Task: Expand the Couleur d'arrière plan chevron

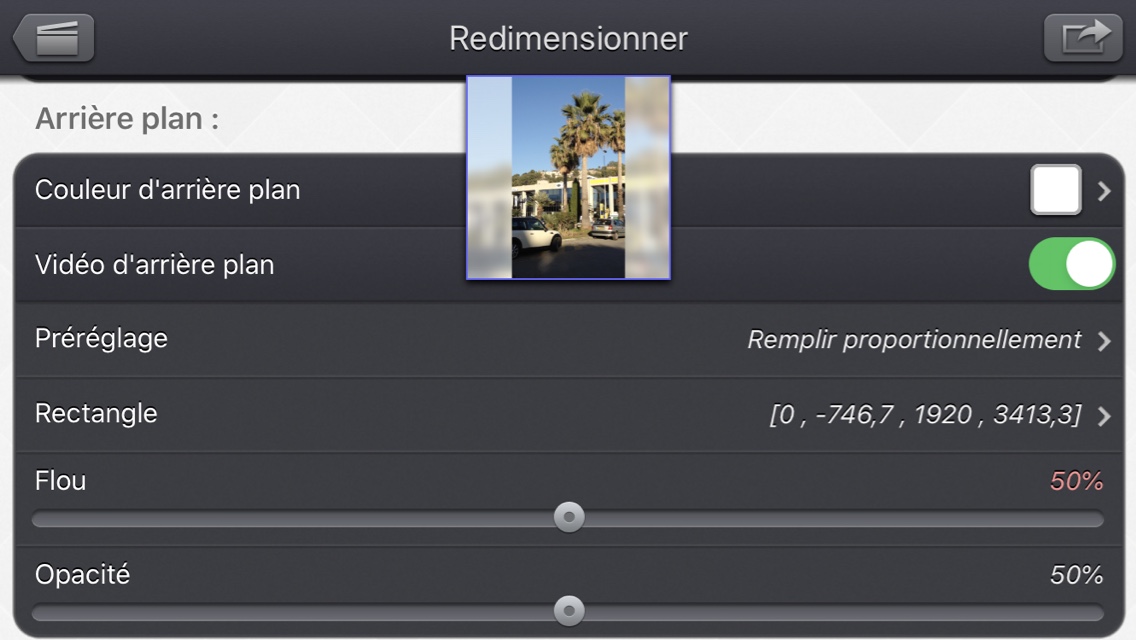Action: [1103, 191]
